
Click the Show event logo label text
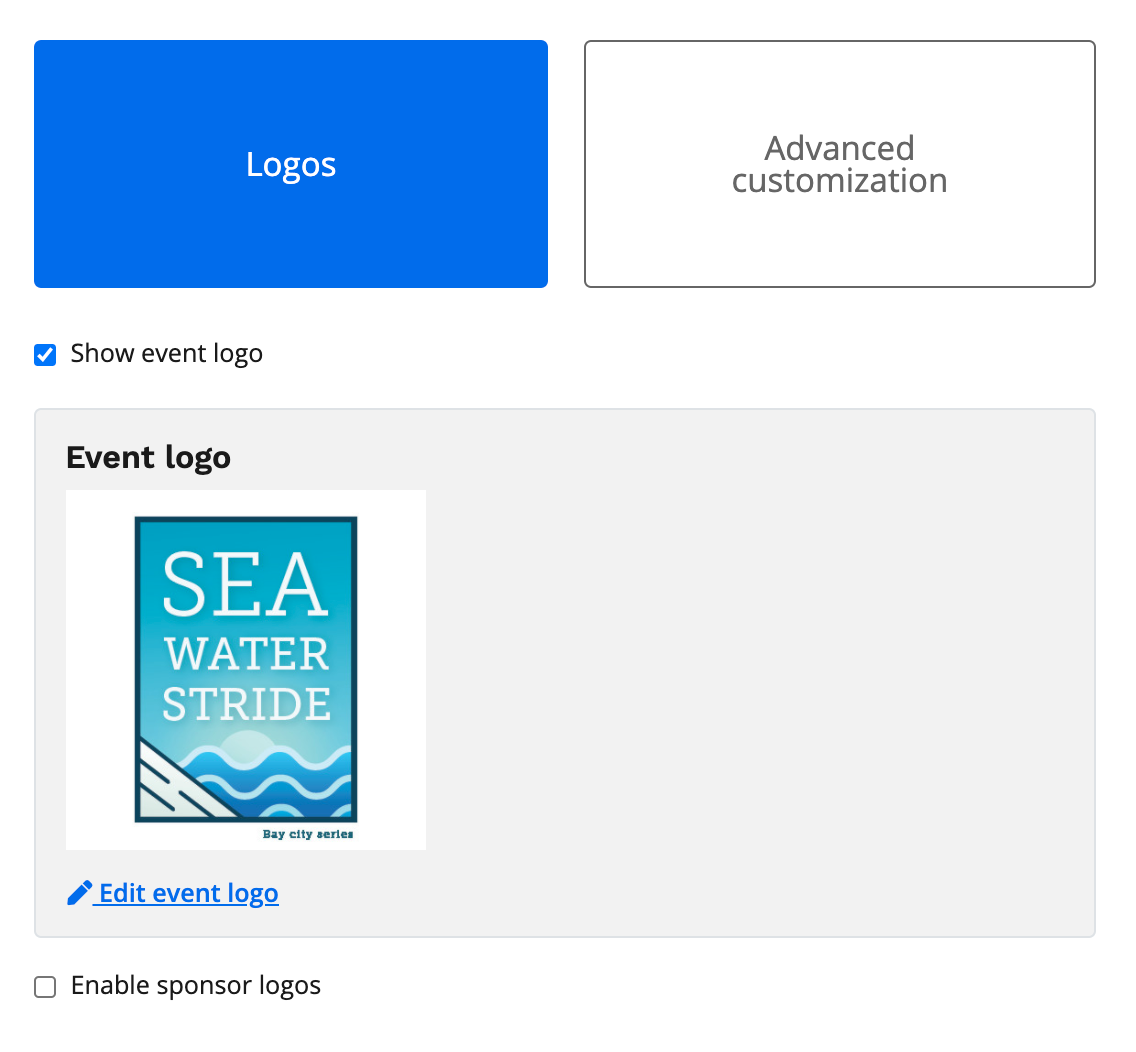click(166, 354)
